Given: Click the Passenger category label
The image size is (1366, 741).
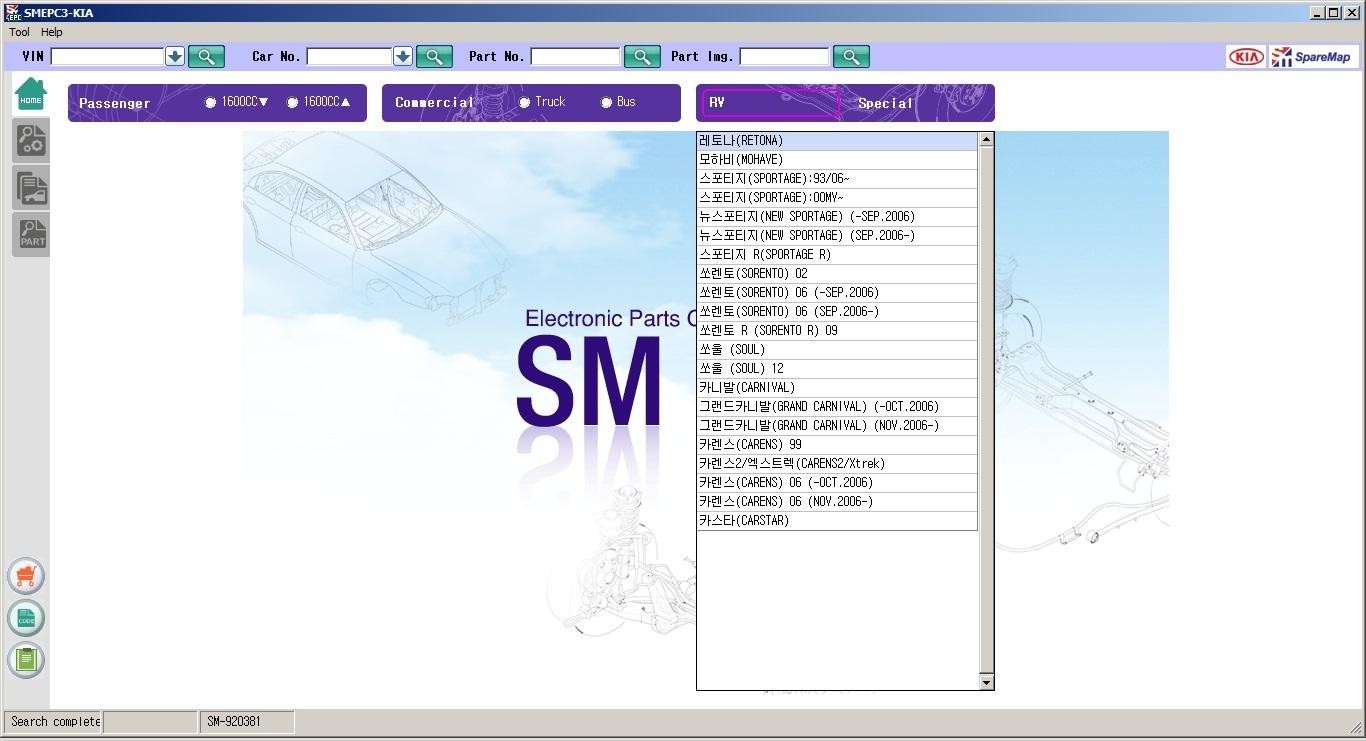Looking at the screenshot, I should point(115,103).
